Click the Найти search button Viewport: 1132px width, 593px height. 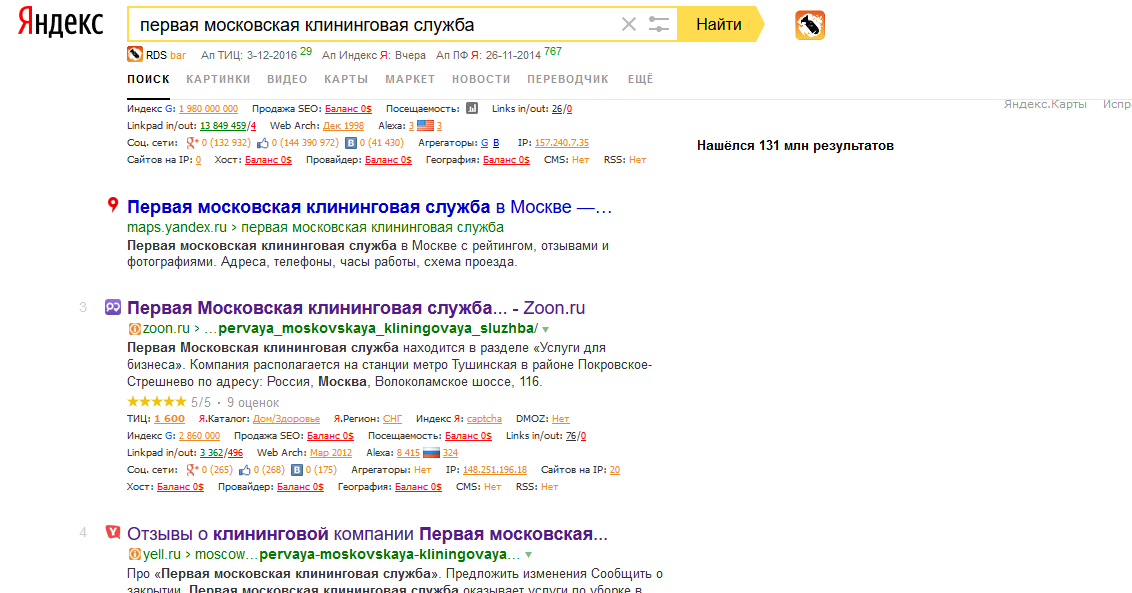coord(719,25)
